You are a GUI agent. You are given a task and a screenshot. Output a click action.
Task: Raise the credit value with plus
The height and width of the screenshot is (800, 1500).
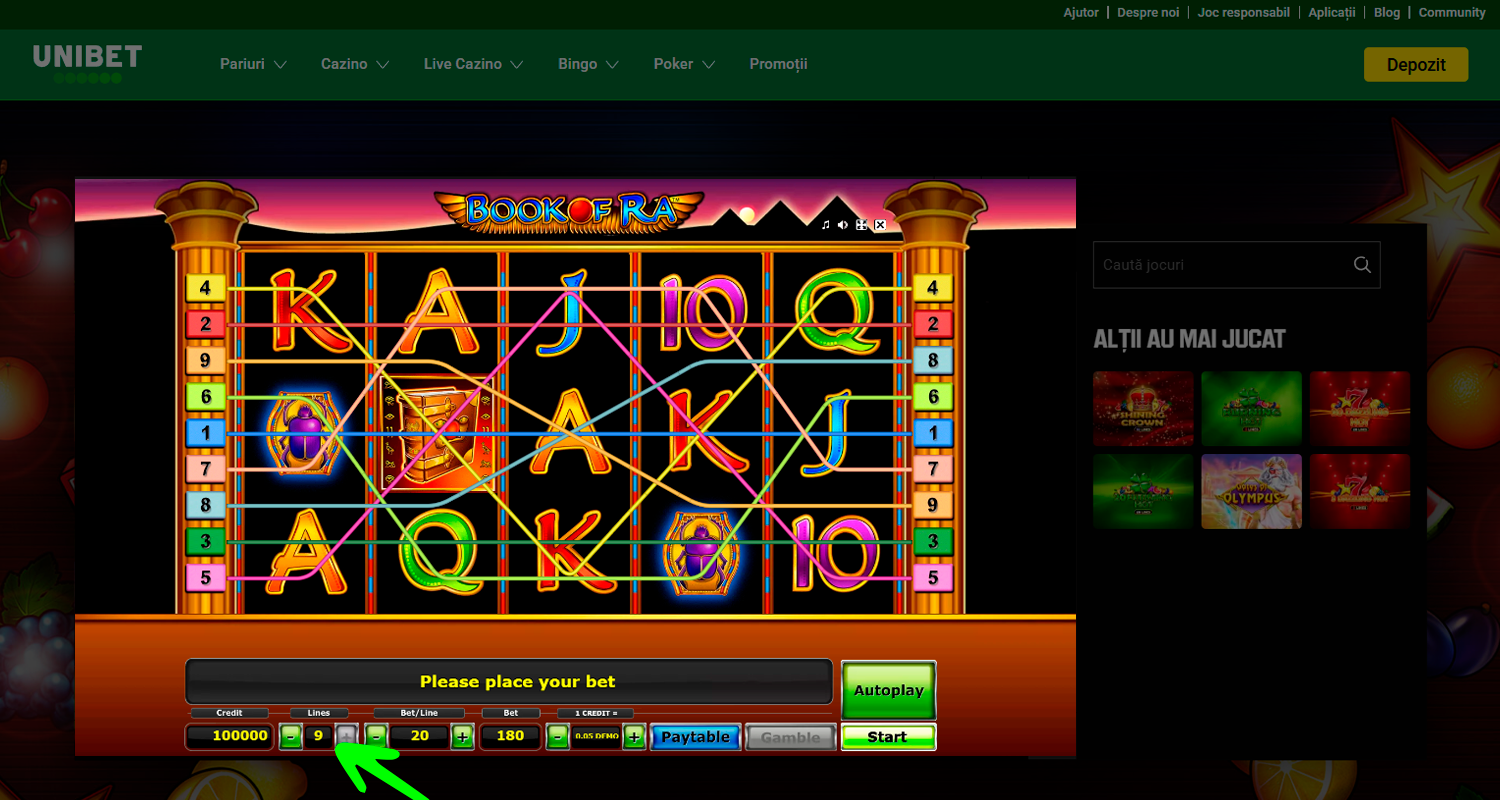click(x=634, y=737)
